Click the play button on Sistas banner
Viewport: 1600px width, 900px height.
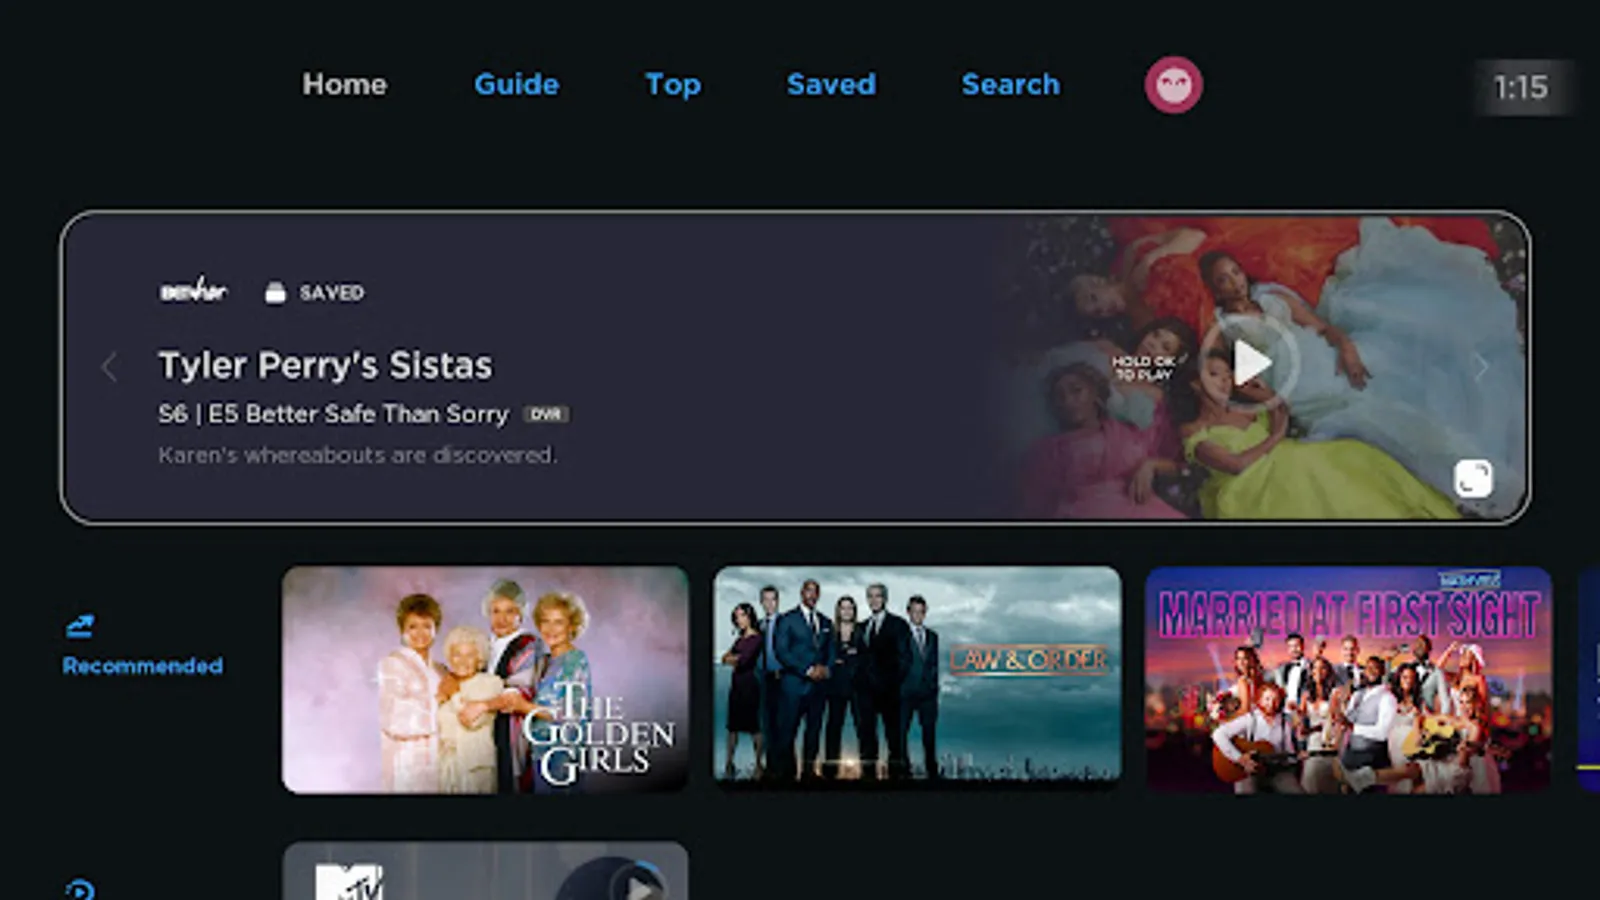tap(1250, 362)
